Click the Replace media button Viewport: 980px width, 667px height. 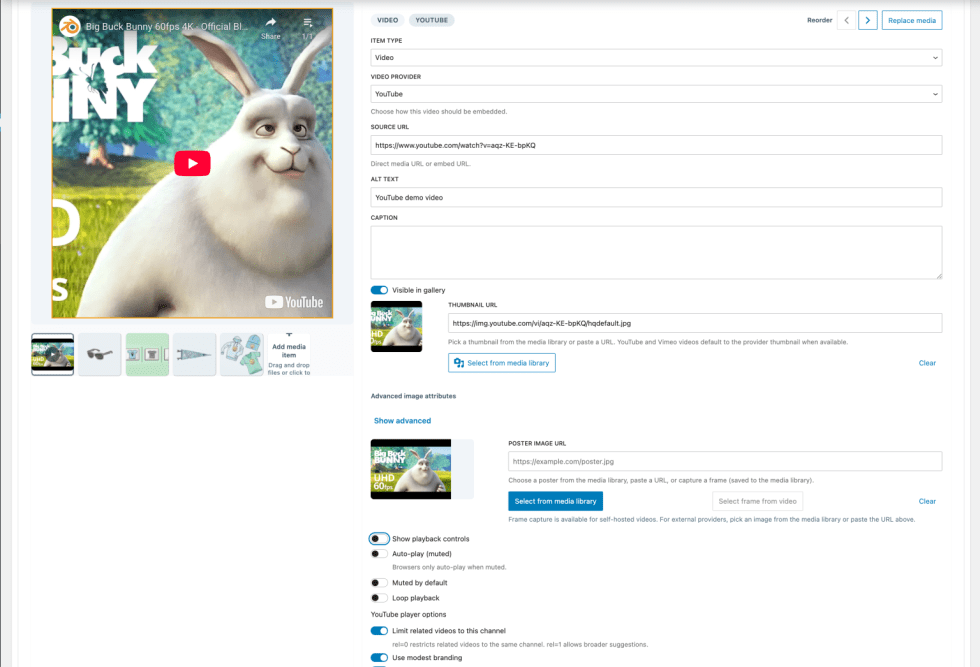click(912, 20)
